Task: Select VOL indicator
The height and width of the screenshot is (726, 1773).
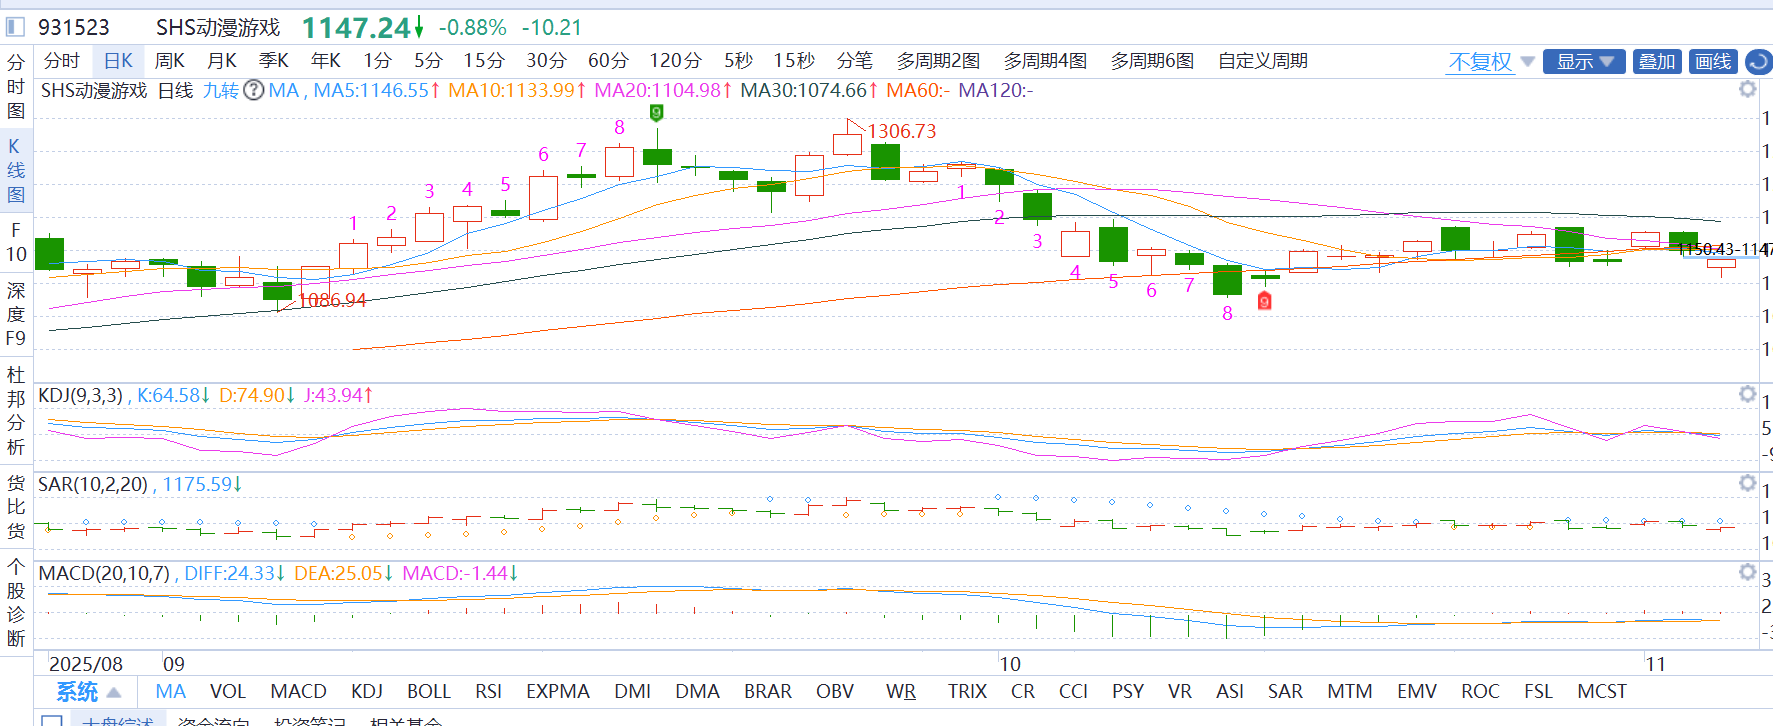Action: coord(227,691)
